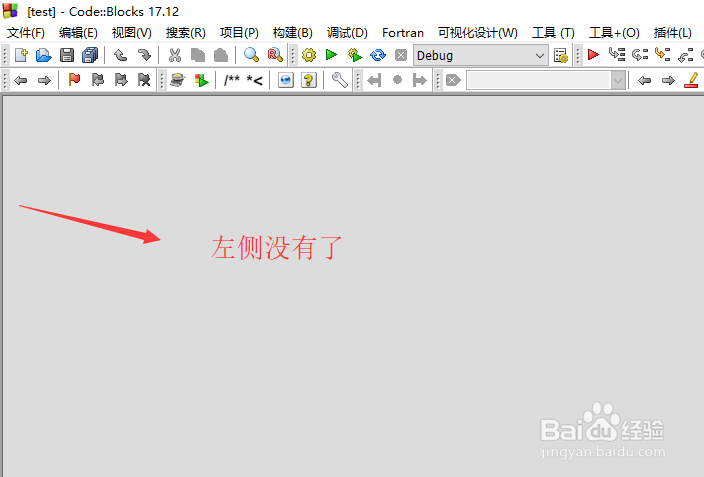Go to the previous marker arrow

374,80
